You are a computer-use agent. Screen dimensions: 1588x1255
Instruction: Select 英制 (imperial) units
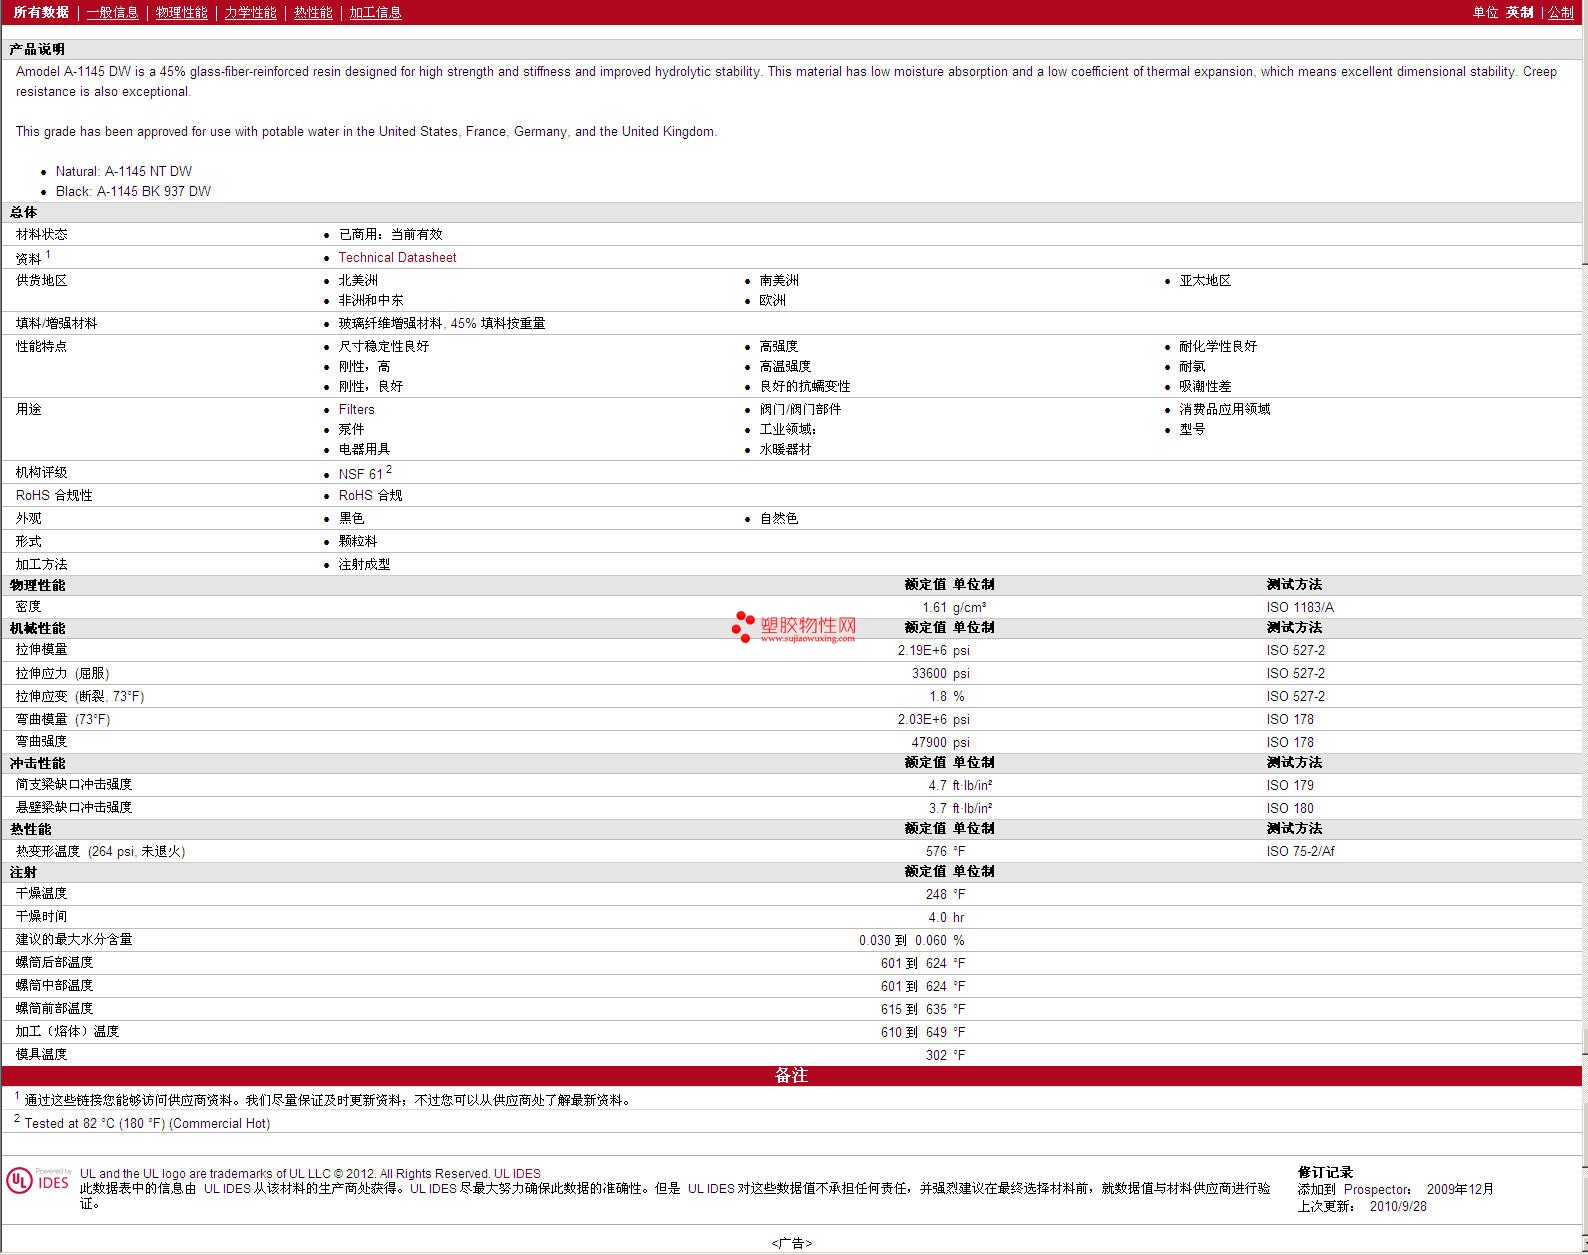coord(1519,12)
